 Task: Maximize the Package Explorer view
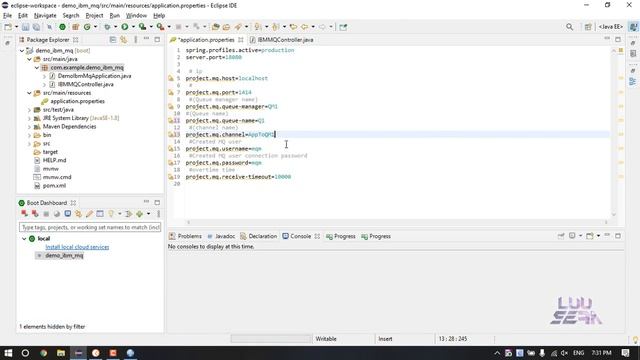click(157, 40)
